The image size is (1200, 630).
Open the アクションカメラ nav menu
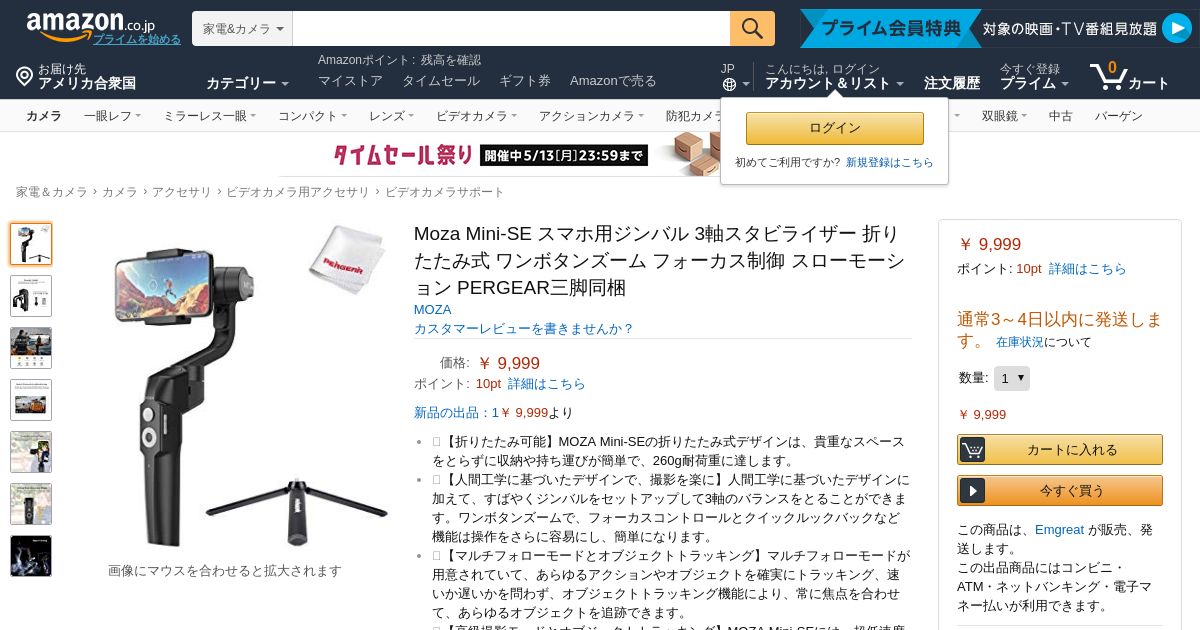click(591, 116)
